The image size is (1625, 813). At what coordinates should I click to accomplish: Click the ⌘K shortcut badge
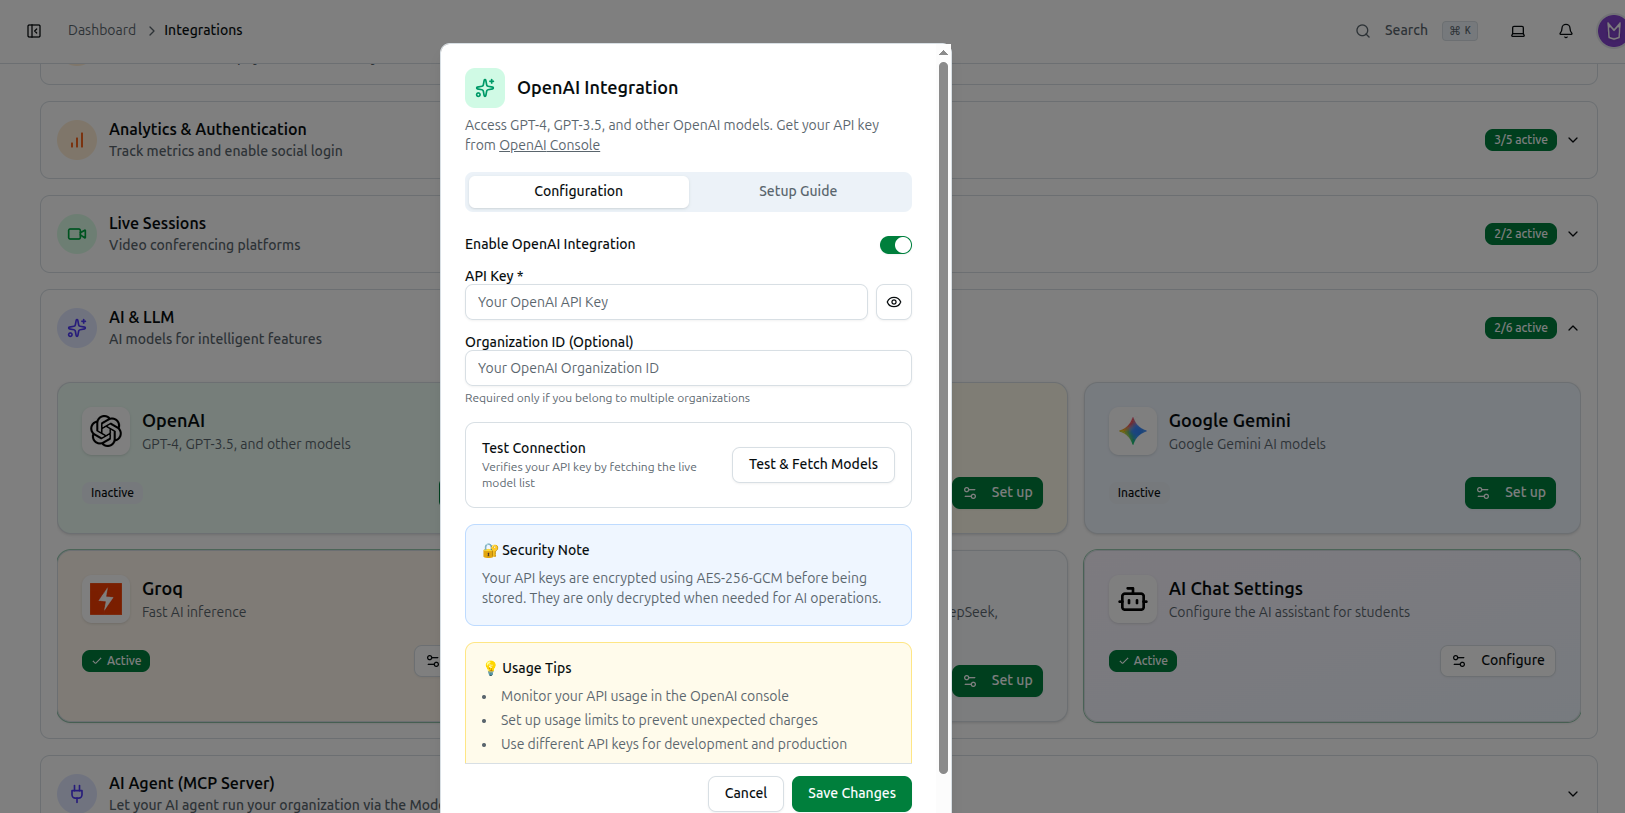pyautogui.click(x=1460, y=31)
